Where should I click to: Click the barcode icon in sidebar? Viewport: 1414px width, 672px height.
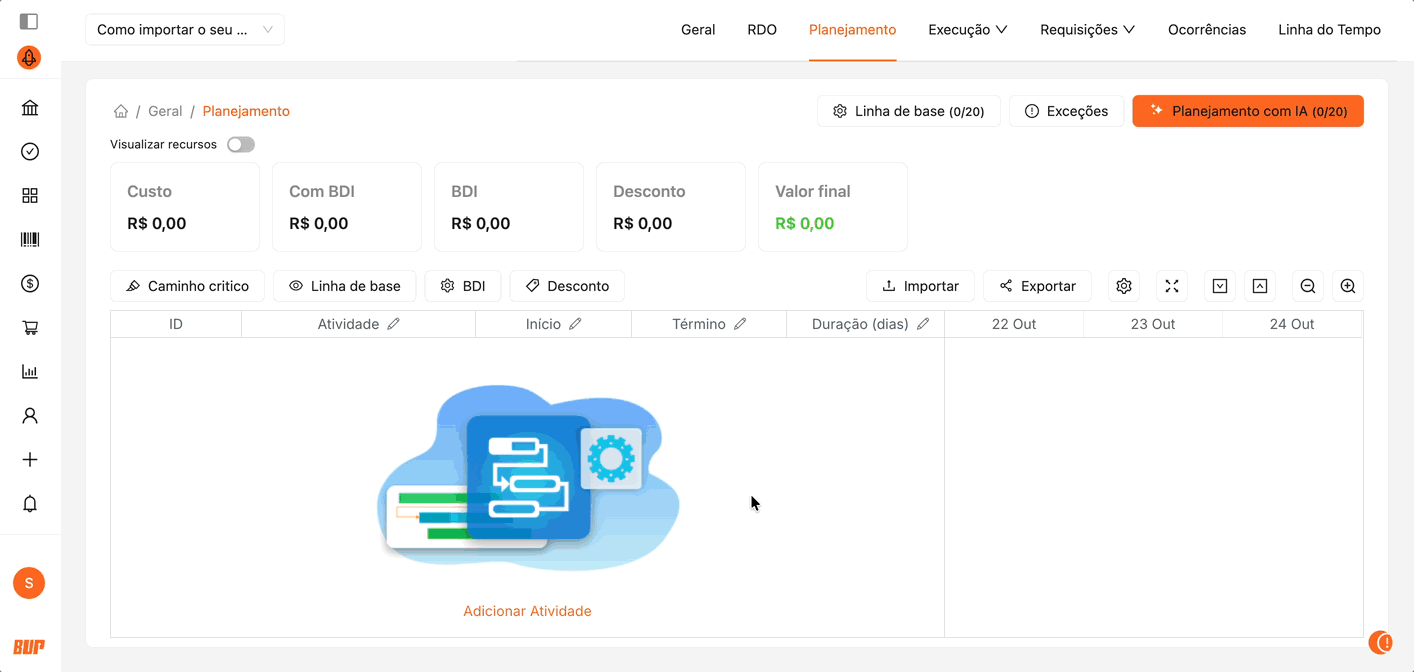tap(30, 240)
